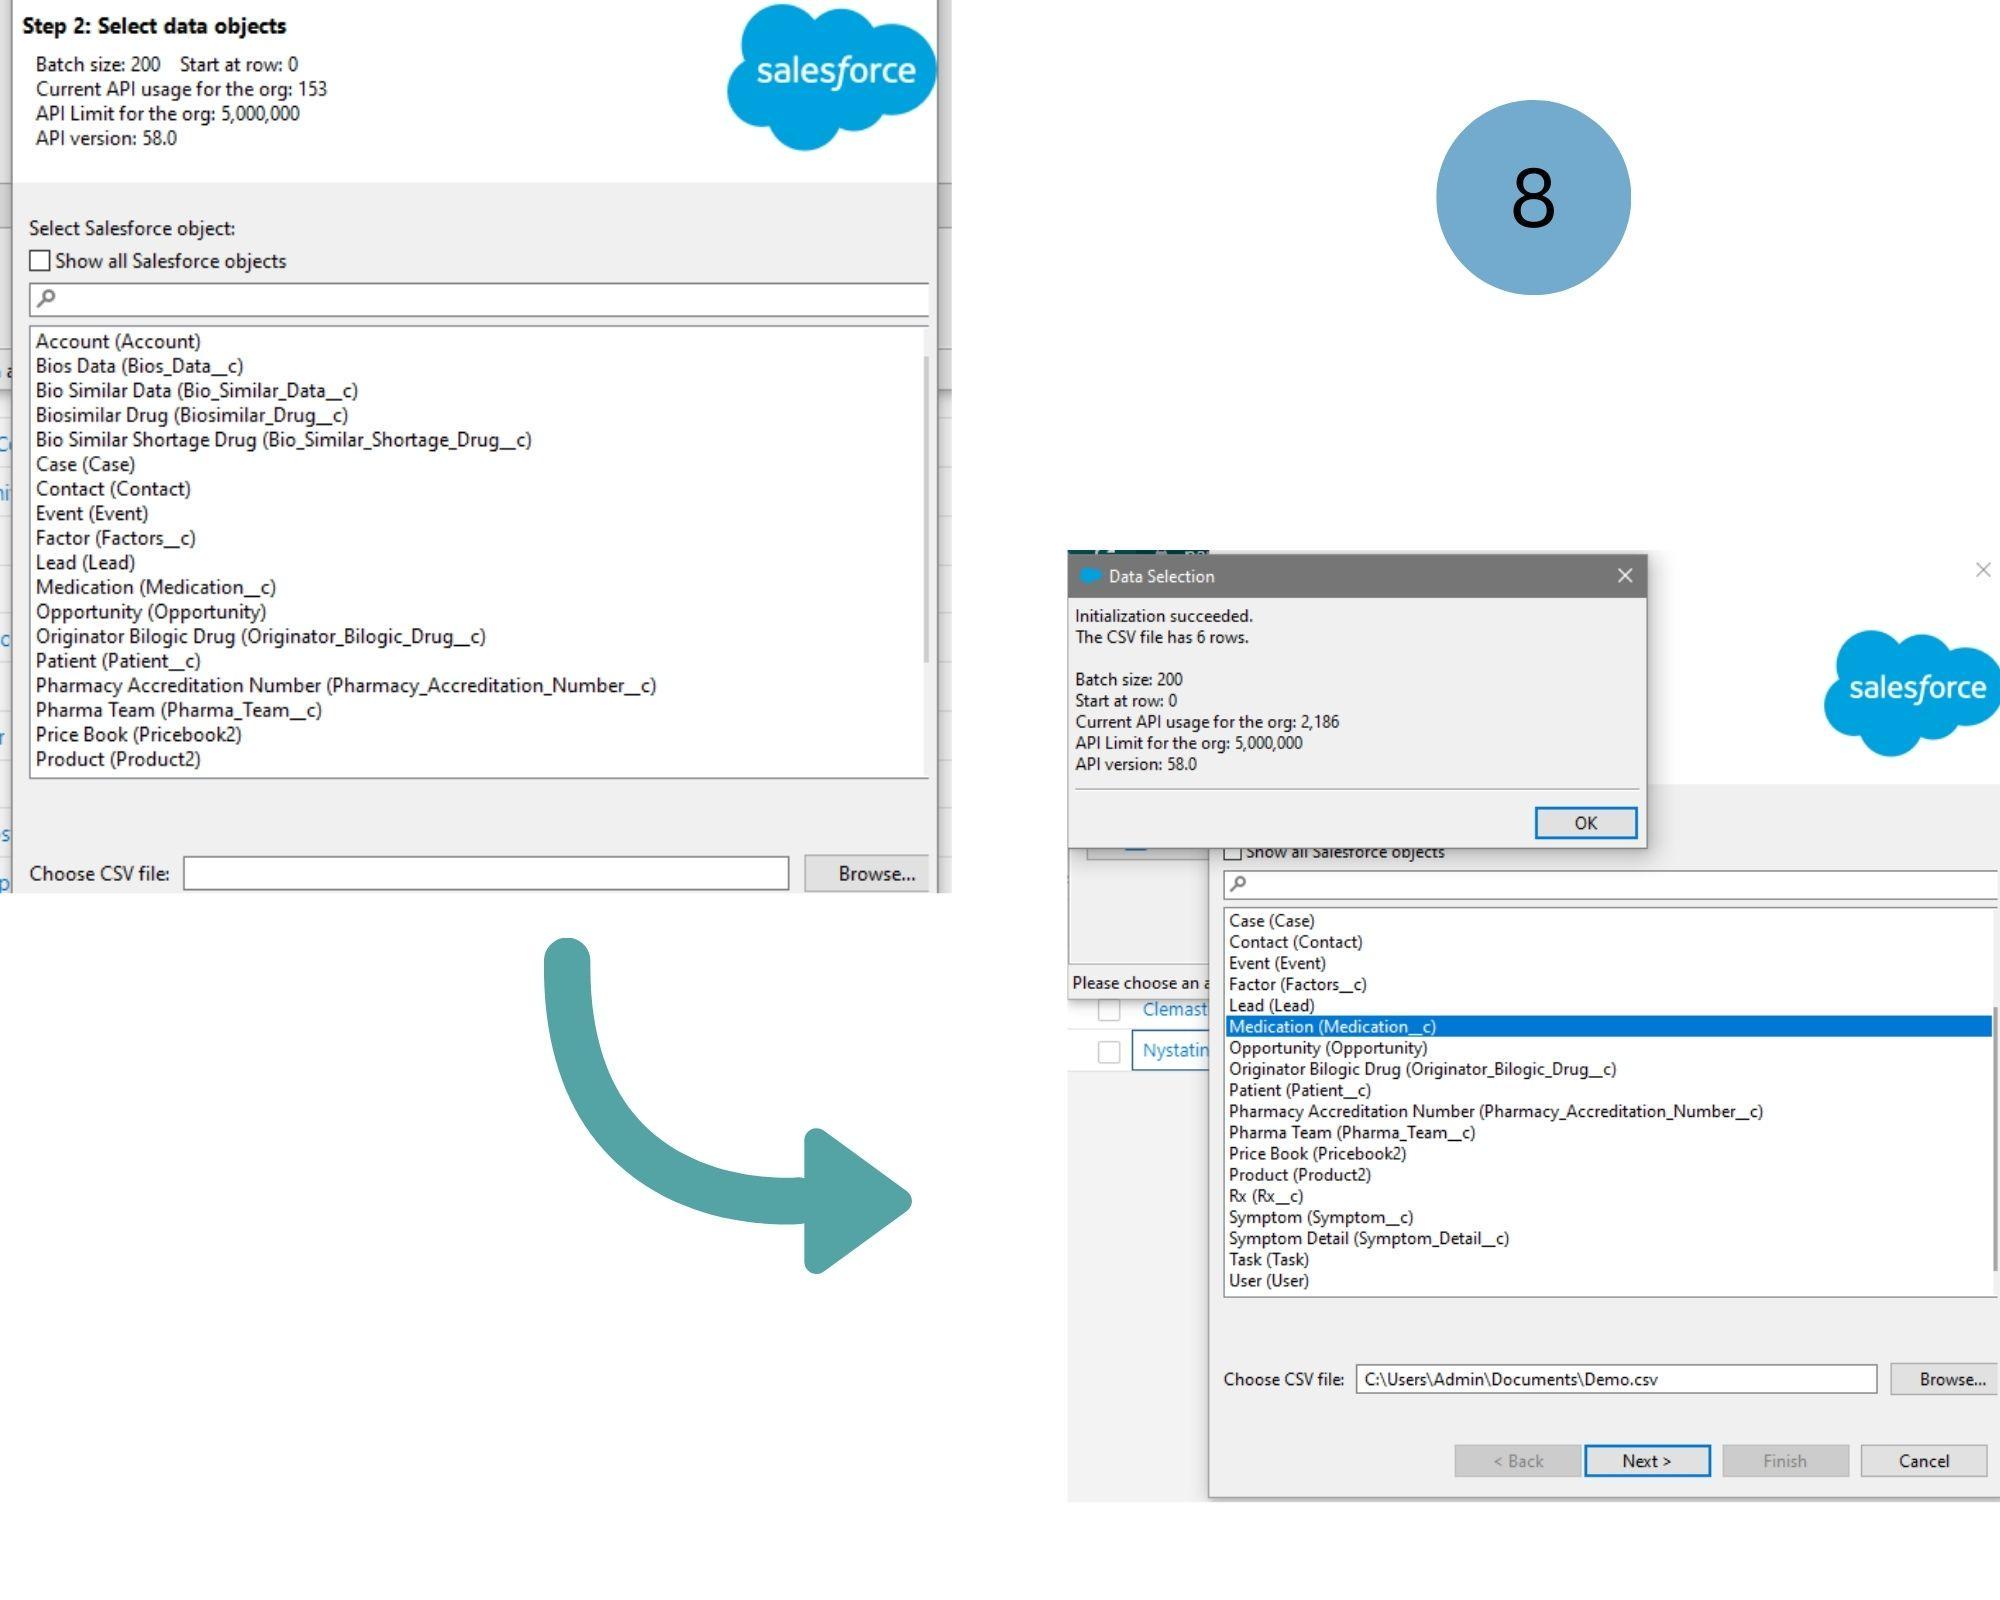This screenshot has height=1600, width=2000.
Task: Click the right dialog's object search field
Action: 1610,884
